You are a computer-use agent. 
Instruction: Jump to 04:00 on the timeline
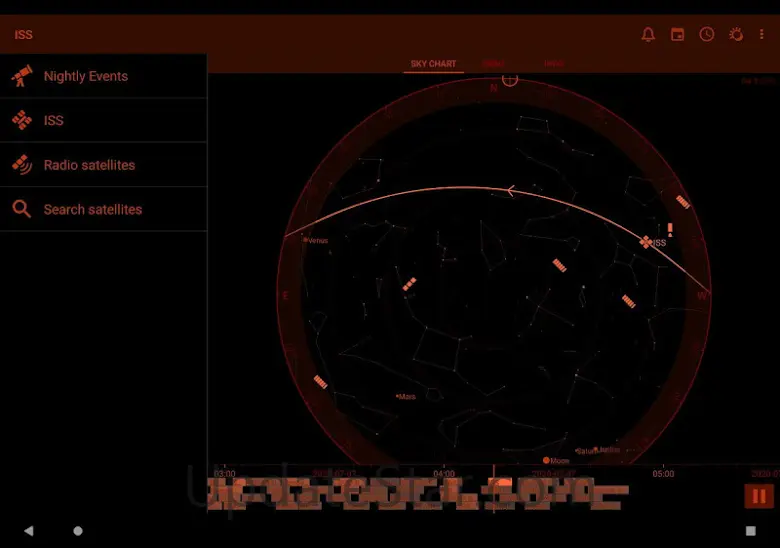pos(444,473)
